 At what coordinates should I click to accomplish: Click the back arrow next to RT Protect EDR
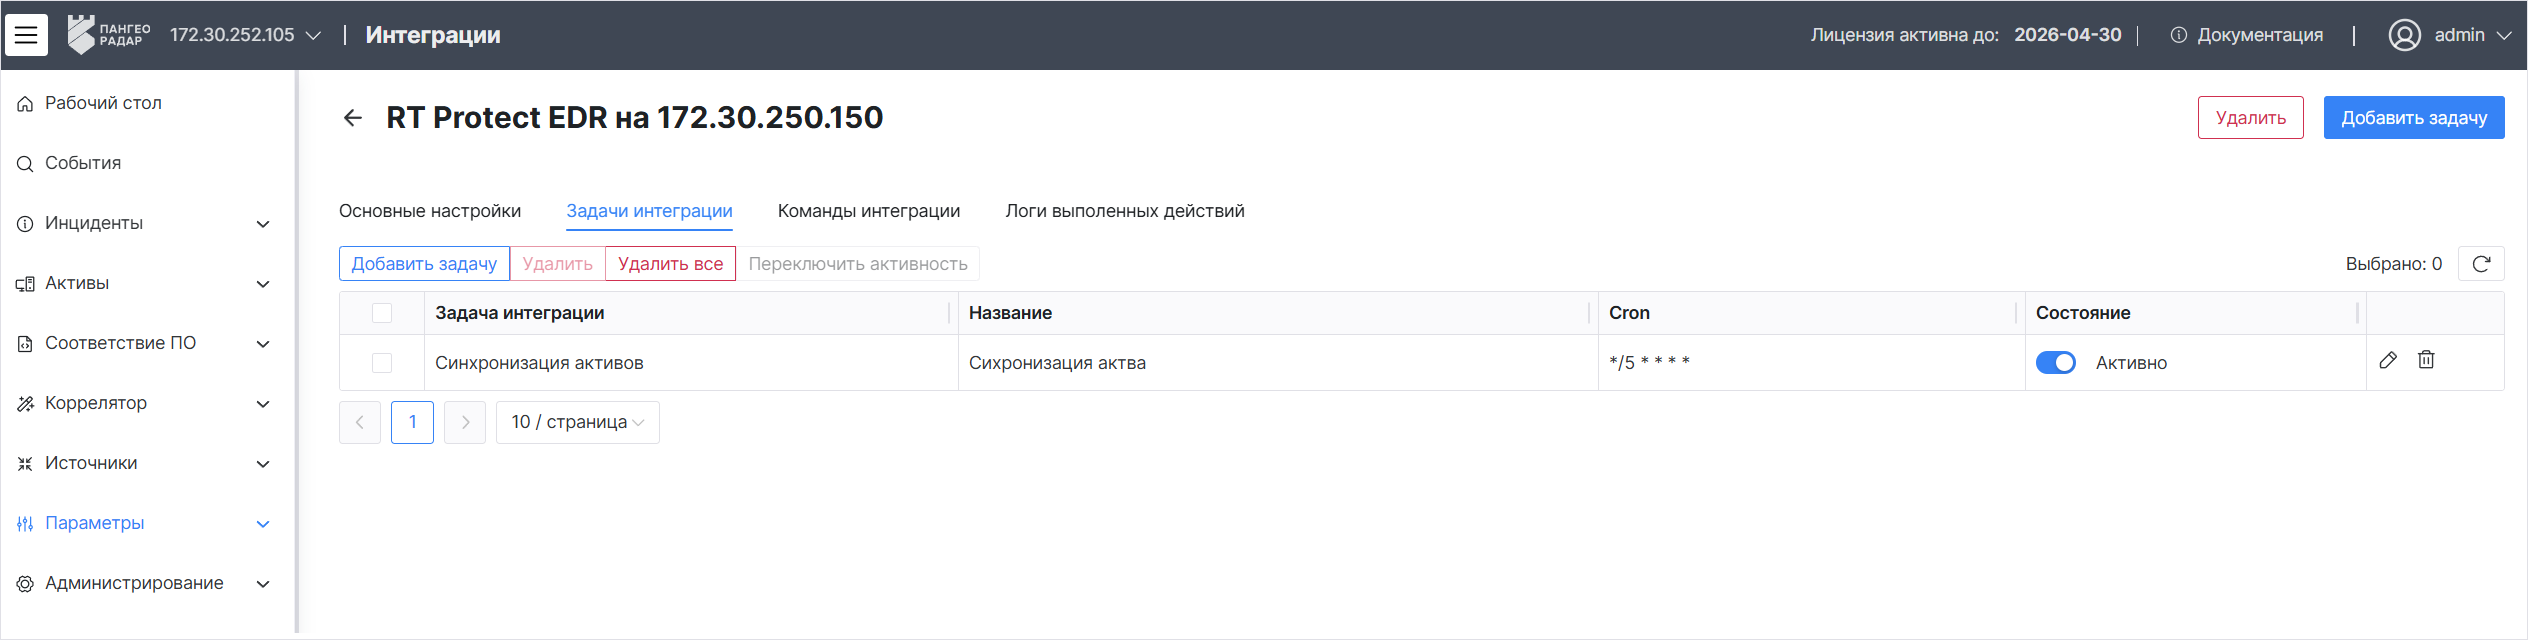coord(352,118)
